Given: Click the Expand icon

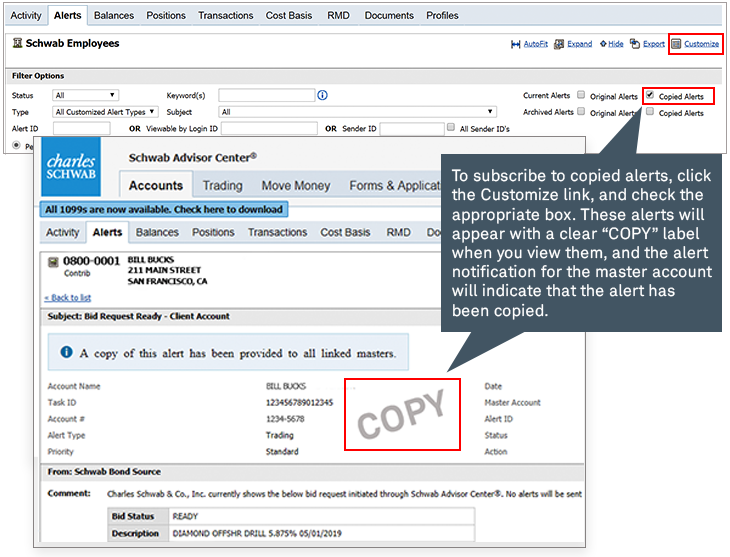Looking at the screenshot, I should 559,44.
